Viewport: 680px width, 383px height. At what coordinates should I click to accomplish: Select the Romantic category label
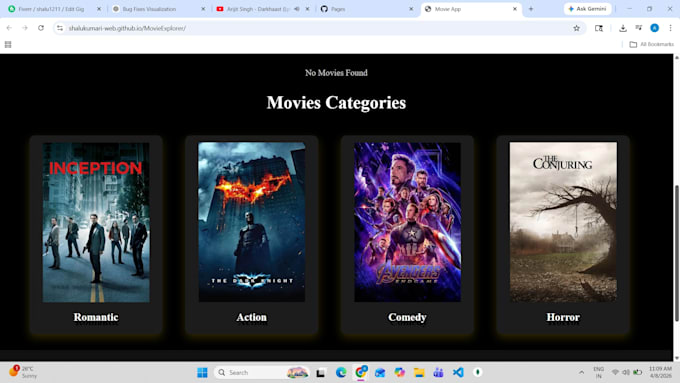[x=96, y=317]
